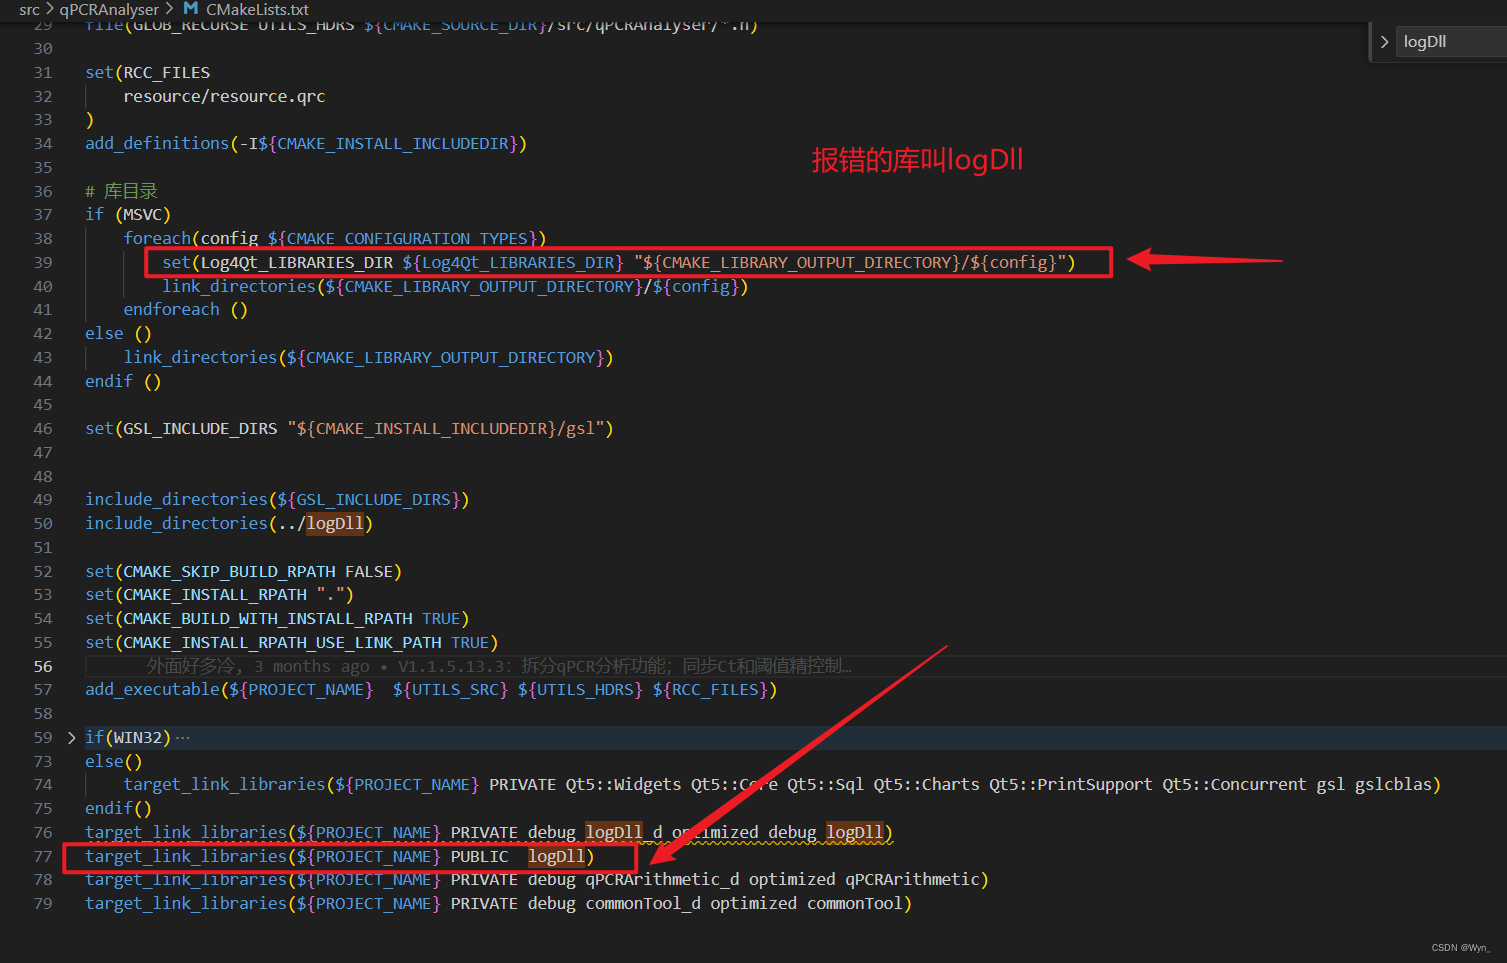The height and width of the screenshot is (963, 1507).
Task: Click set(GSL_INCLUDE_DIRS statement
Action: (x=349, y=428)
